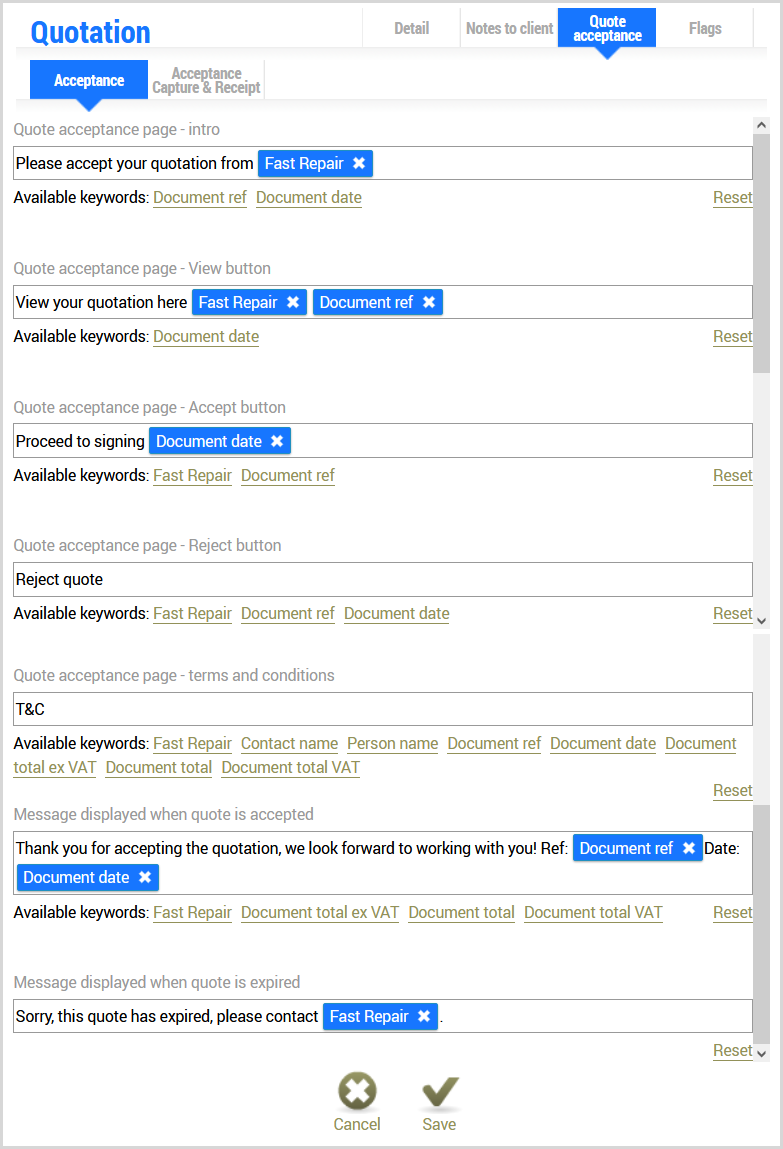783x1149 pixels.
Task: Save changes with the checkmark icon
Action: pyautogui.click(x=439, y=1092)
